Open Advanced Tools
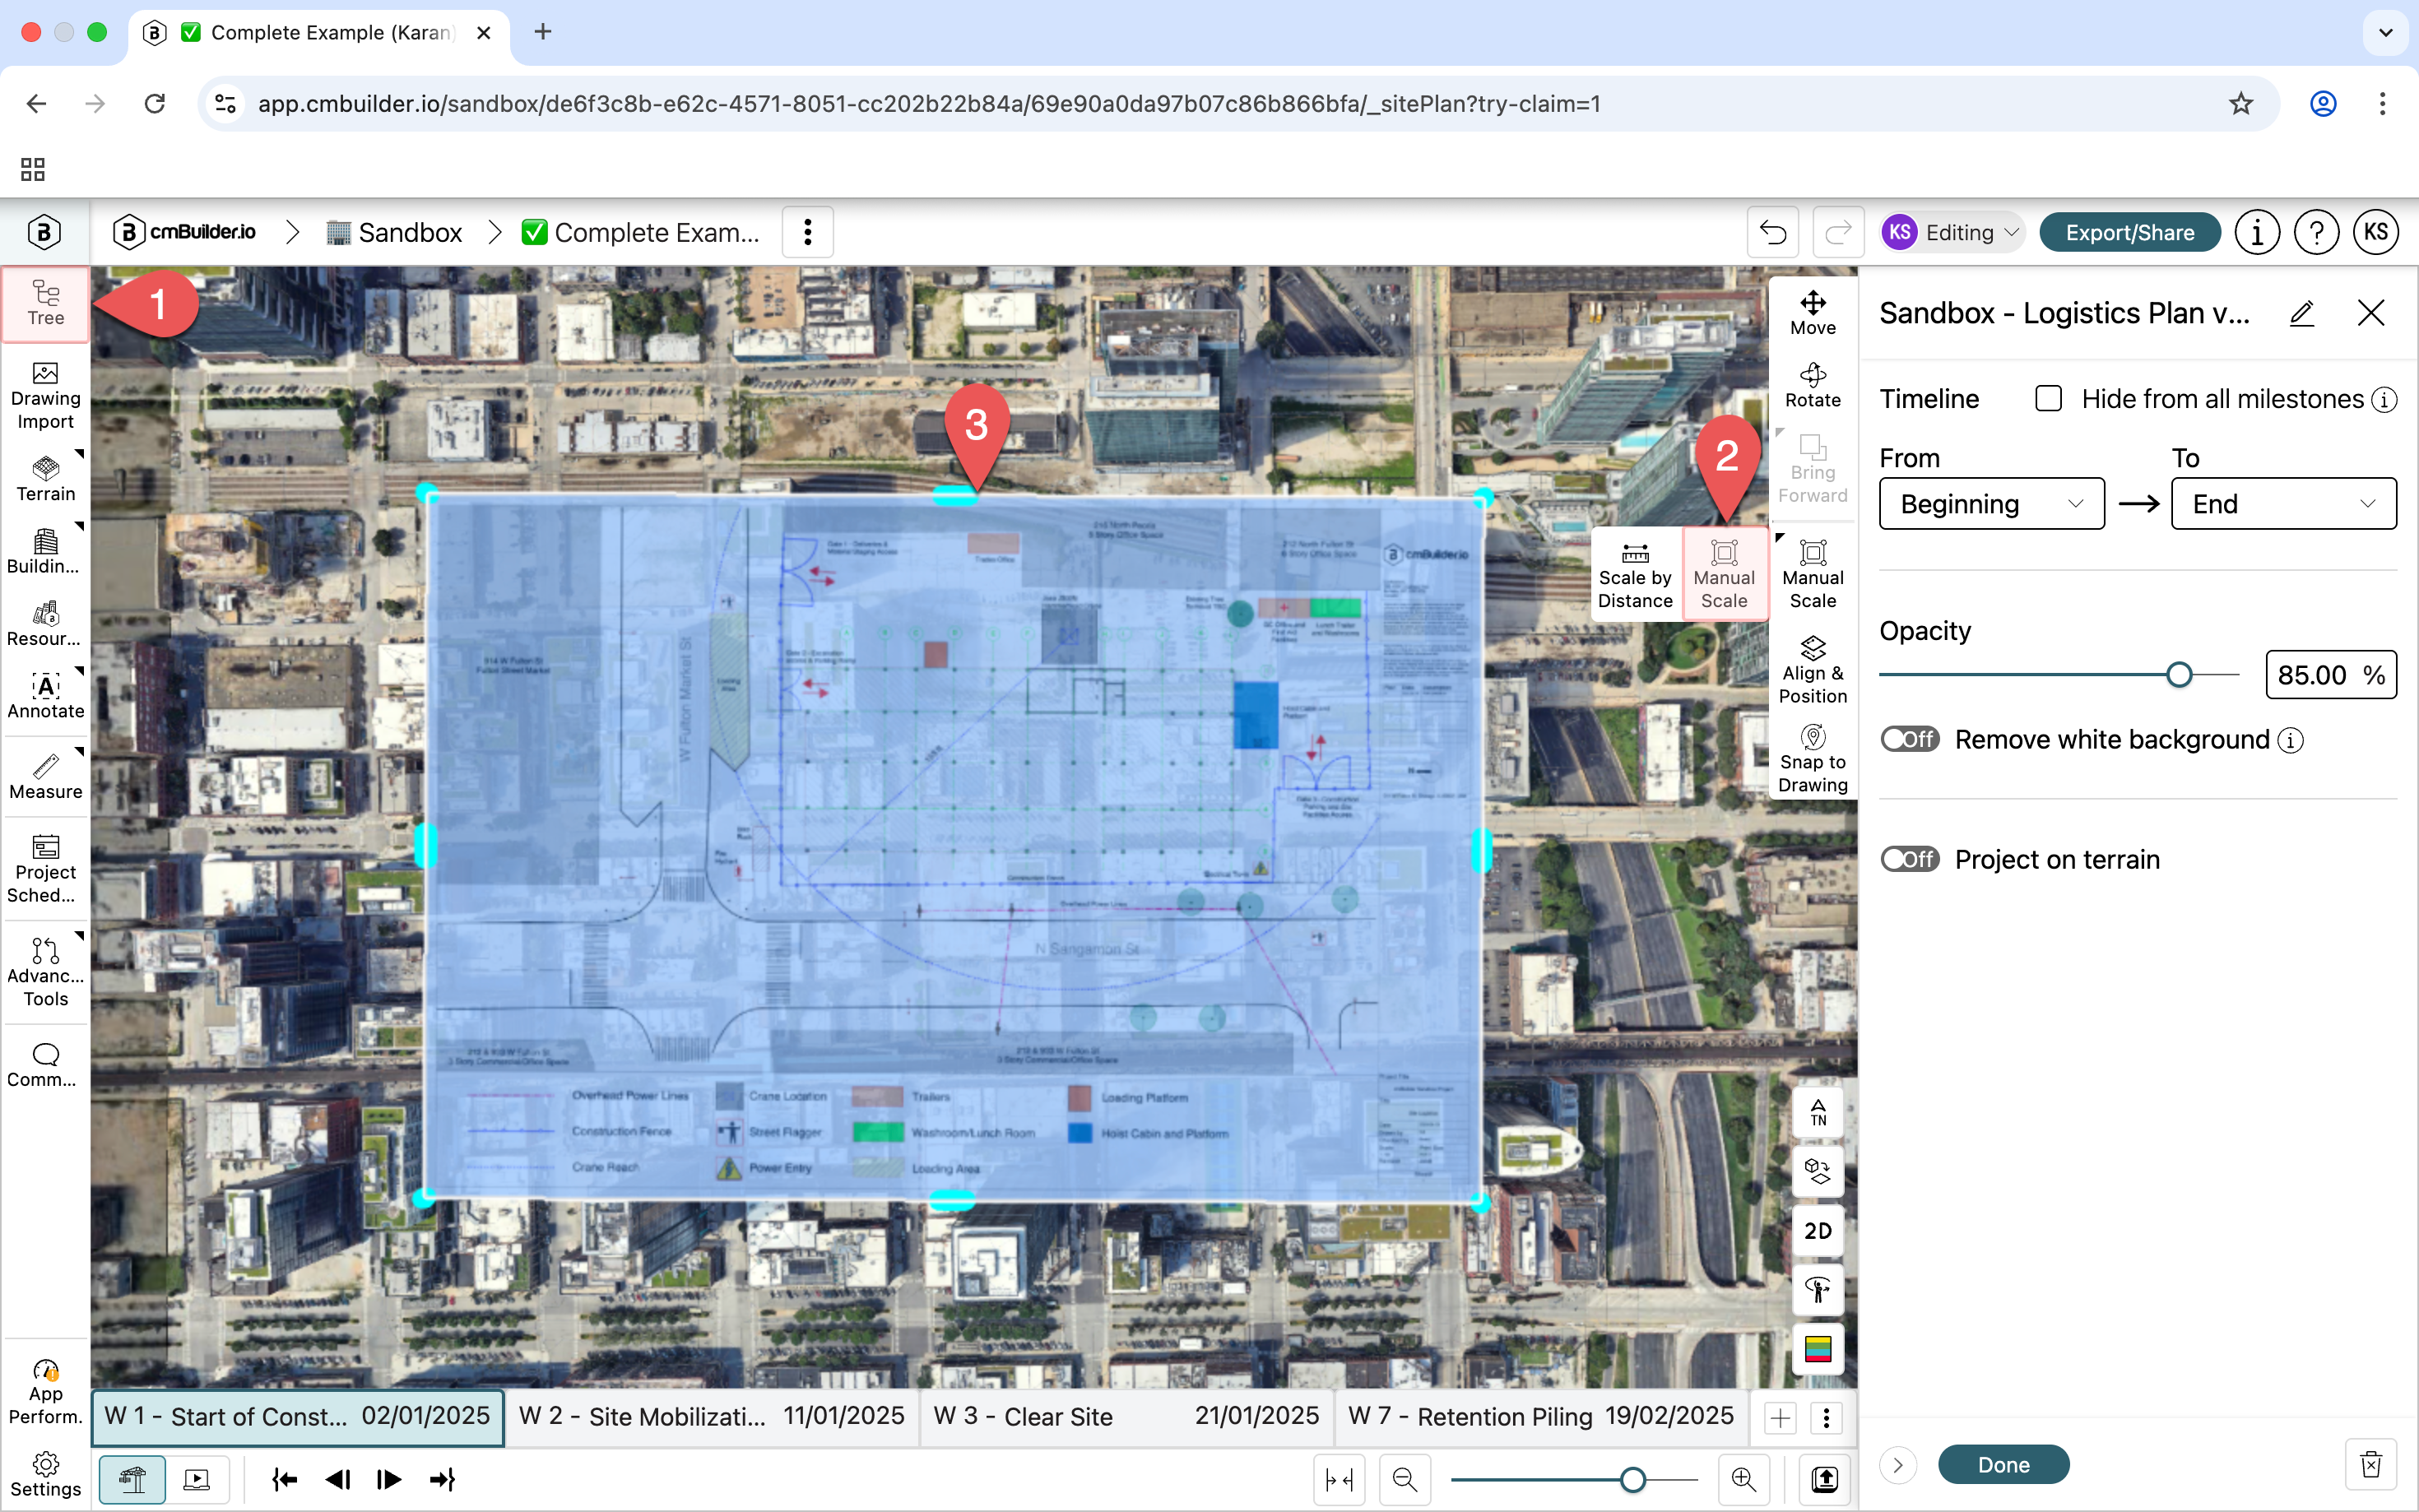The image size is (2419, 1512). coord(45,972)
